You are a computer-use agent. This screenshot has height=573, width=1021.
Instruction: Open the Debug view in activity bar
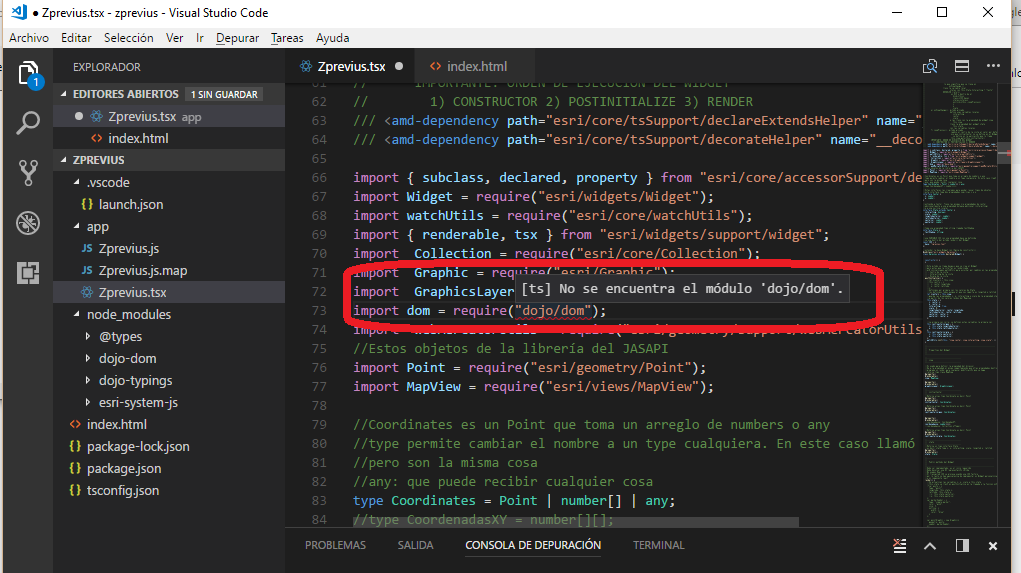(28, 223)
